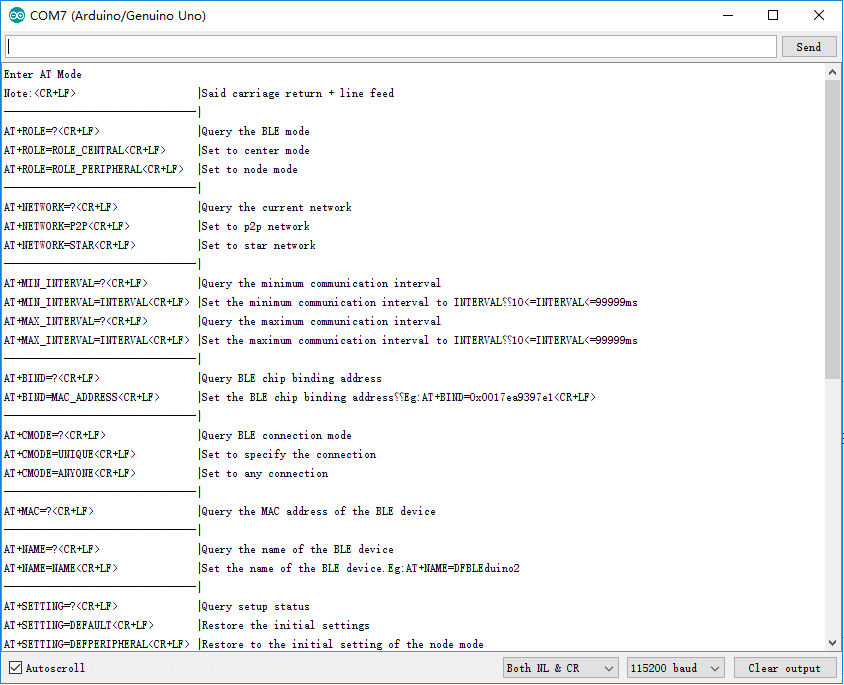Viewport: 844px width, 685px height.
Task: Click 'Set to any connection' text
Action: tap(265, 474)
